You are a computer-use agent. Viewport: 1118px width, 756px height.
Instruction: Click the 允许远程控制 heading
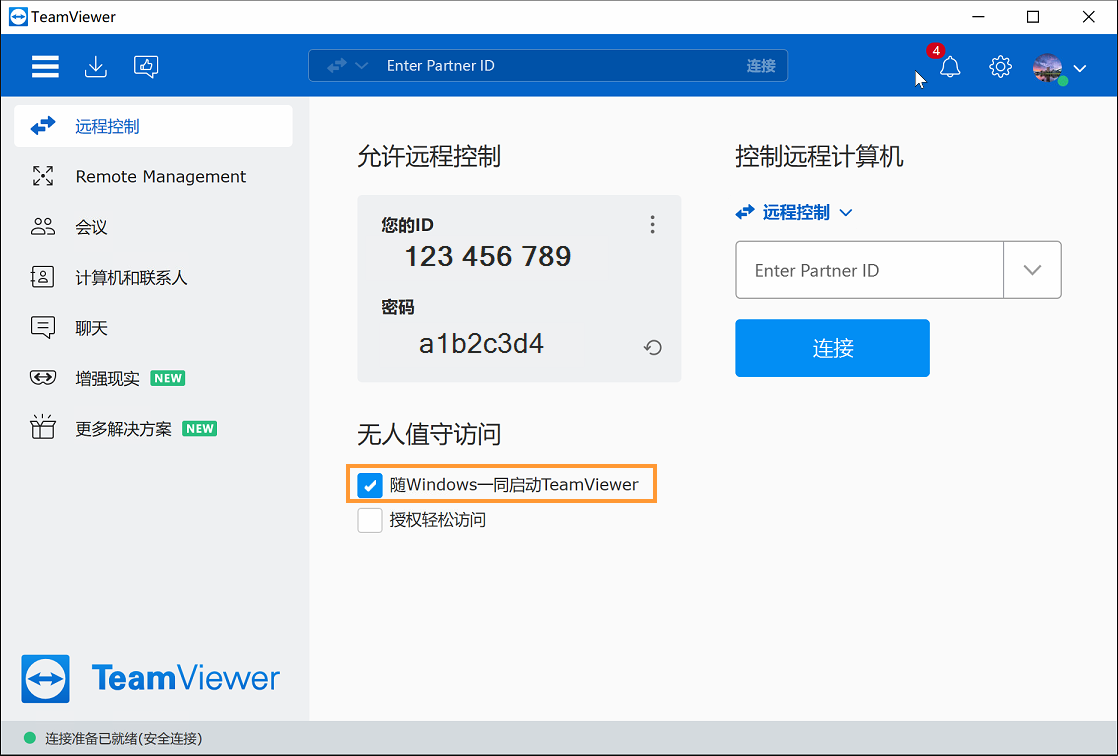pyautogui.click(x=429, y=156)
